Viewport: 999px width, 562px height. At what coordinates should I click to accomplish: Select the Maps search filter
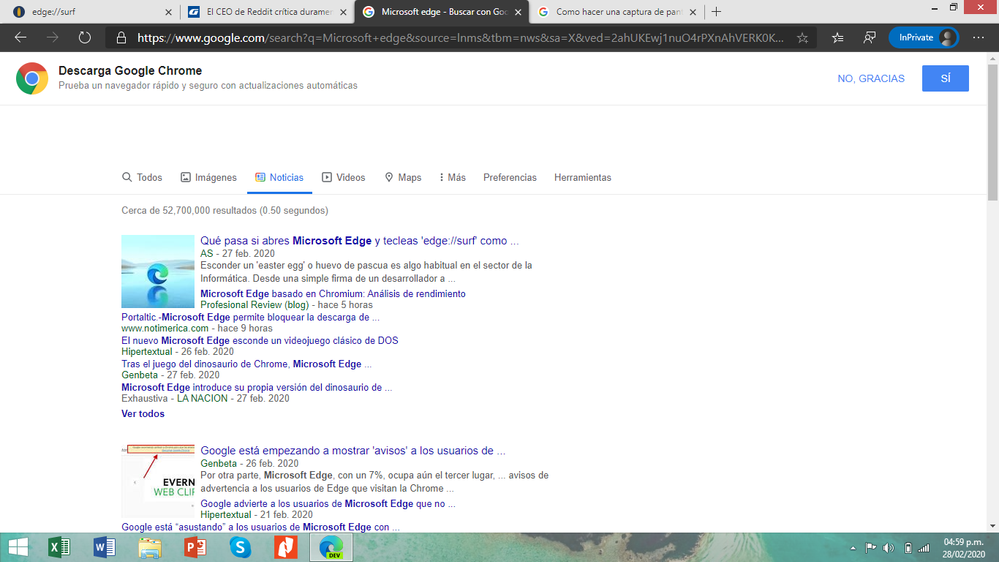coord(403,177)
